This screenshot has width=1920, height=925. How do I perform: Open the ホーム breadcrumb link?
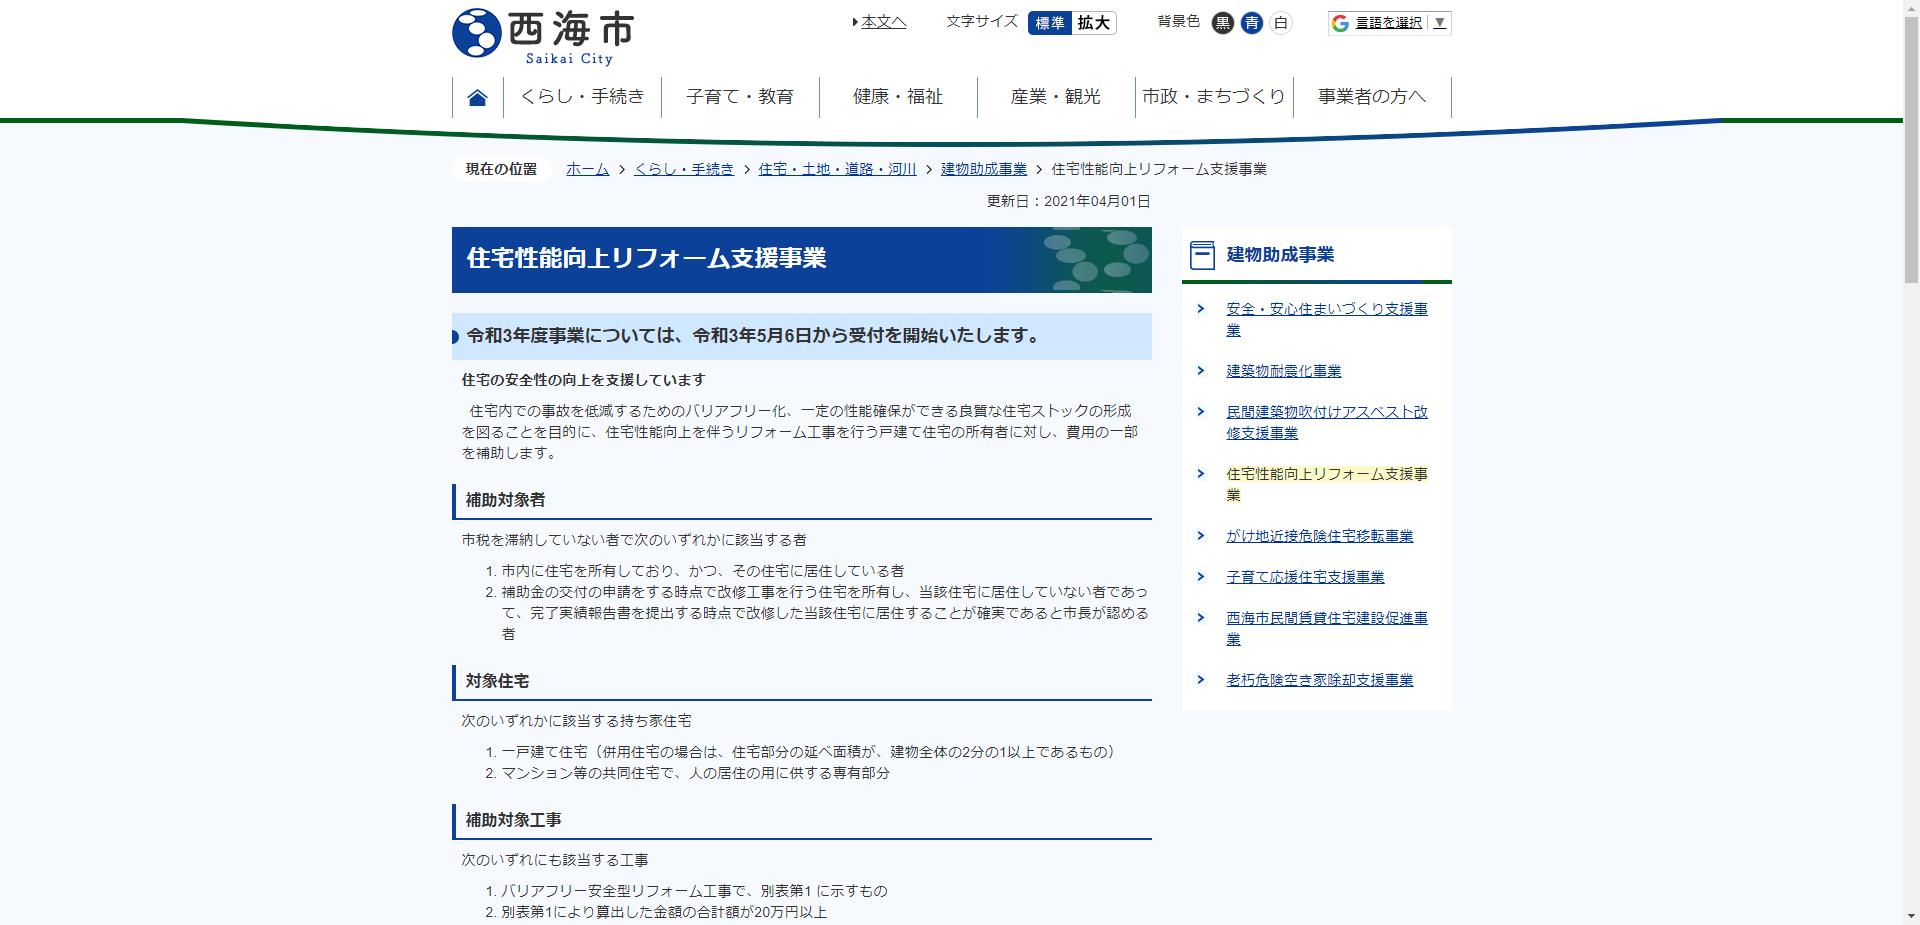[586, 169]
